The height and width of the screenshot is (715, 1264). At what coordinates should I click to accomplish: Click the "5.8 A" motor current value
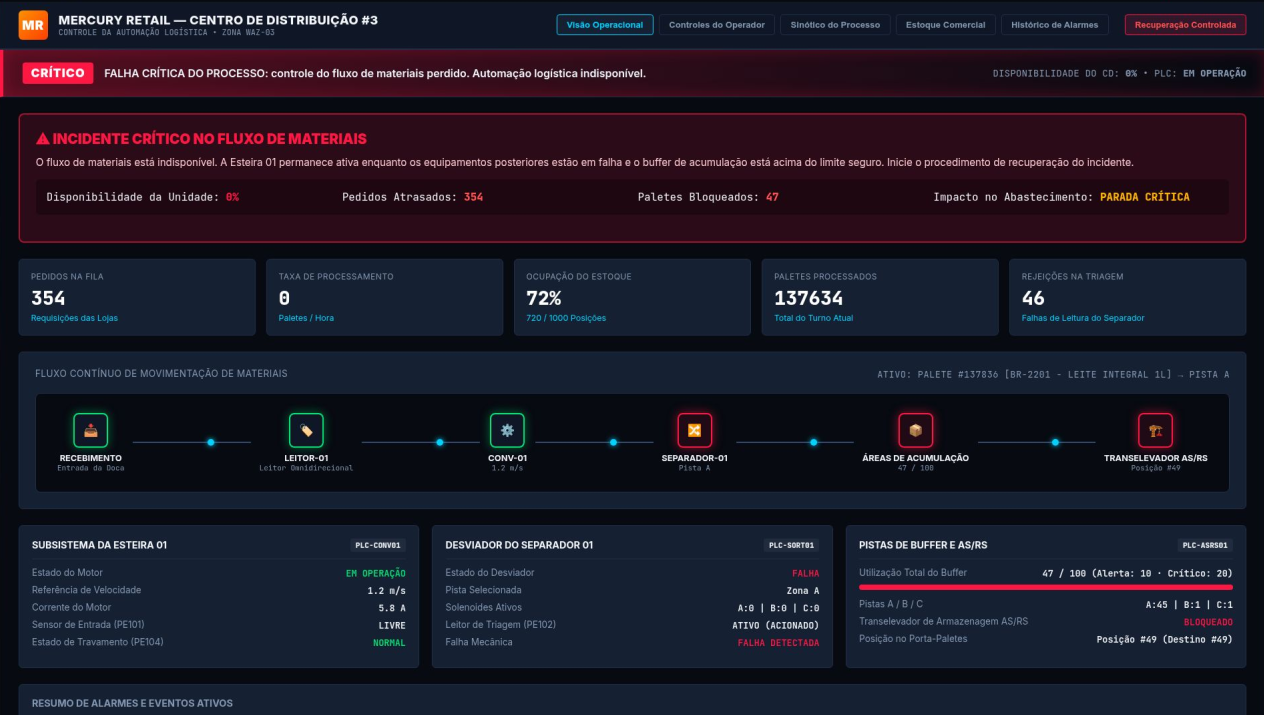point(392,608)
